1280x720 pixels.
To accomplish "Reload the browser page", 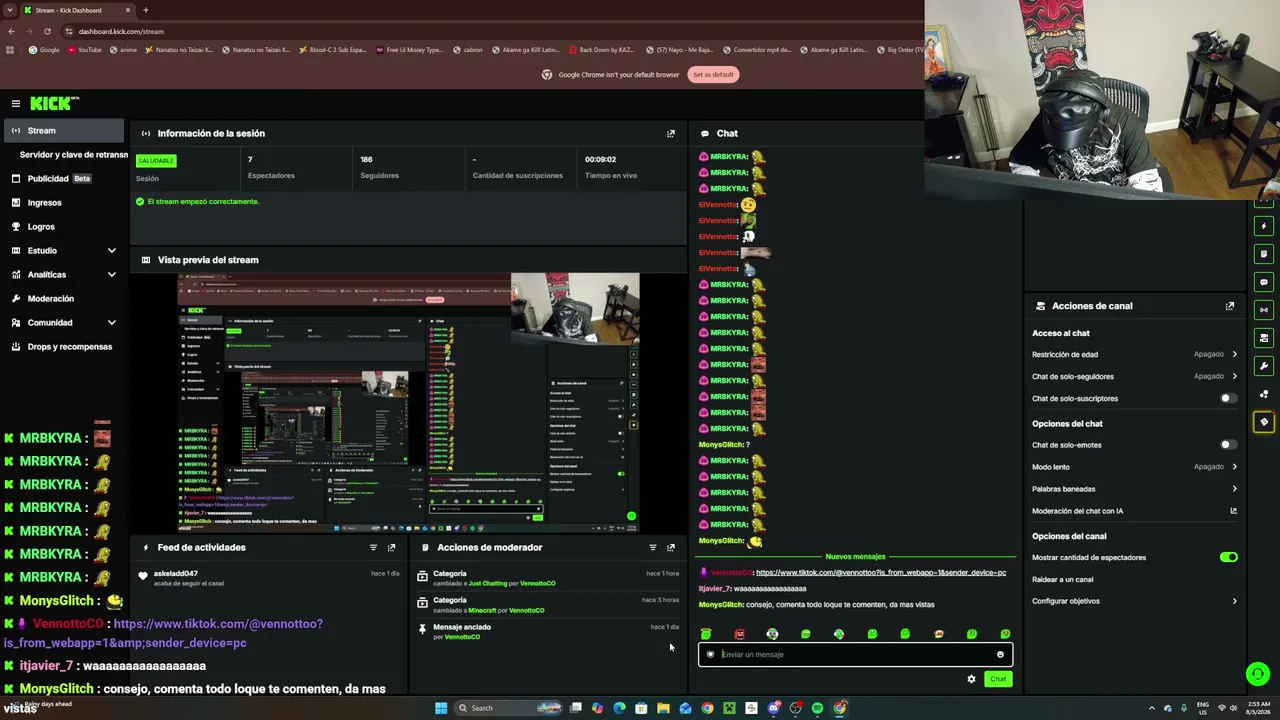I will click(x=47, y=31).
